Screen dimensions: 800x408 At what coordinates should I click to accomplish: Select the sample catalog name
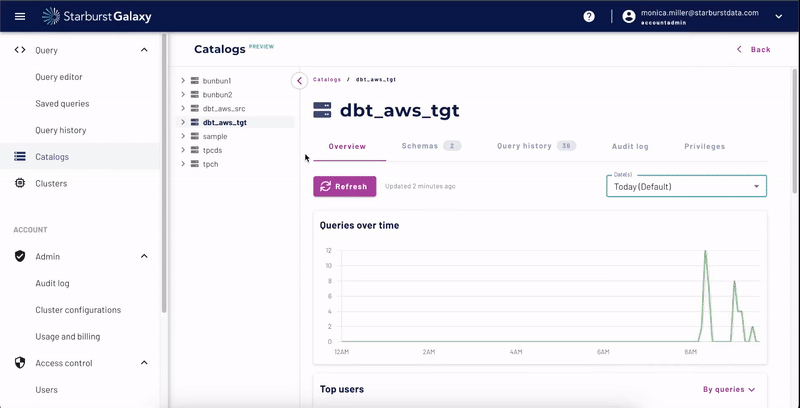215,137
